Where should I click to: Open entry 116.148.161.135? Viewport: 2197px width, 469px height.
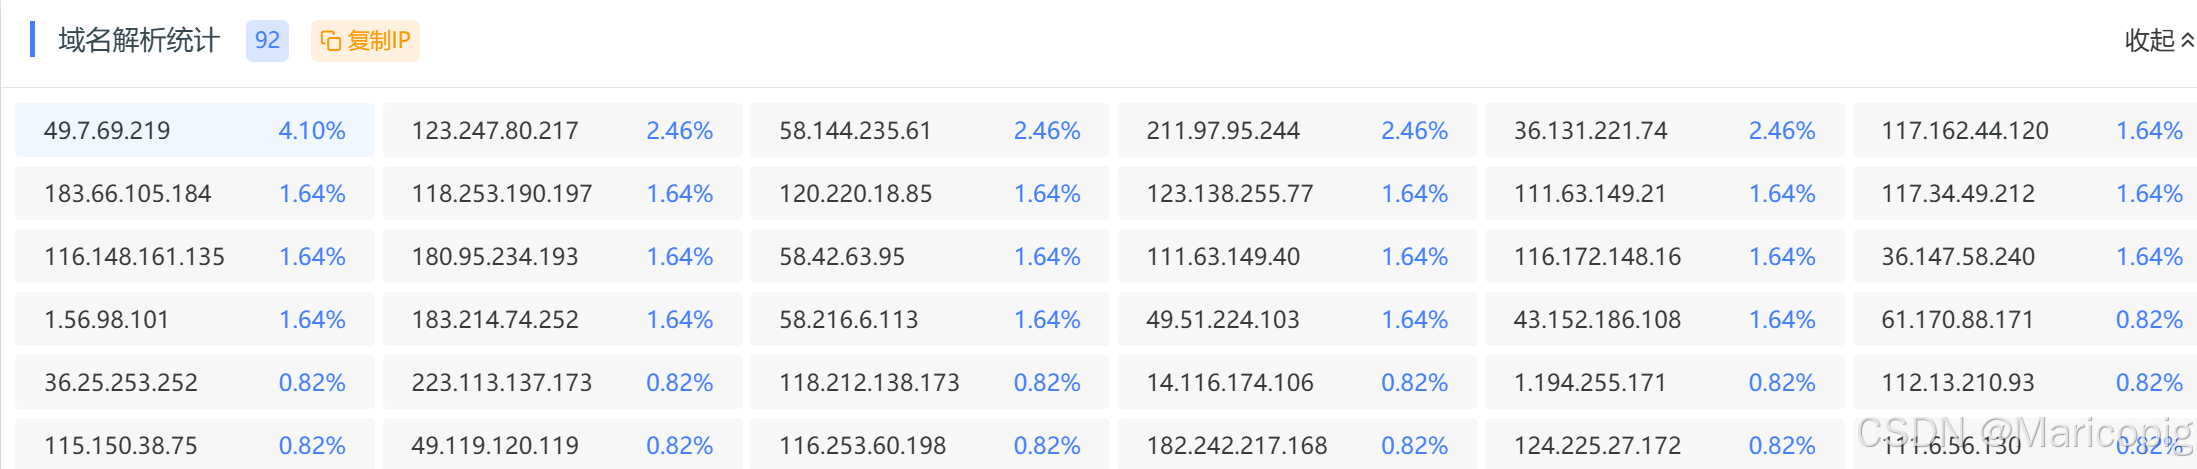(x=195, y=256)
